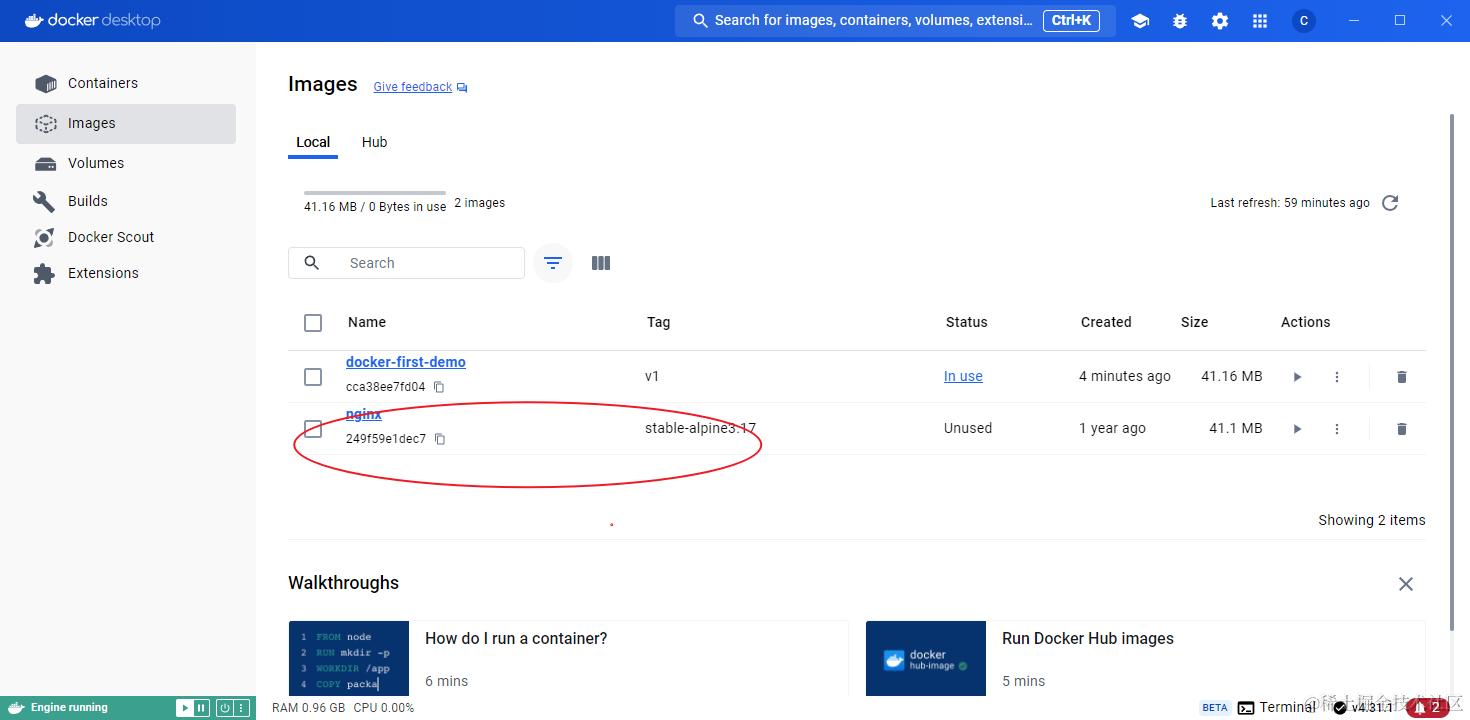1470x720 pixels.
Task: Copy the cca38ee7fd04 image ID
Action: coord(438,387)
